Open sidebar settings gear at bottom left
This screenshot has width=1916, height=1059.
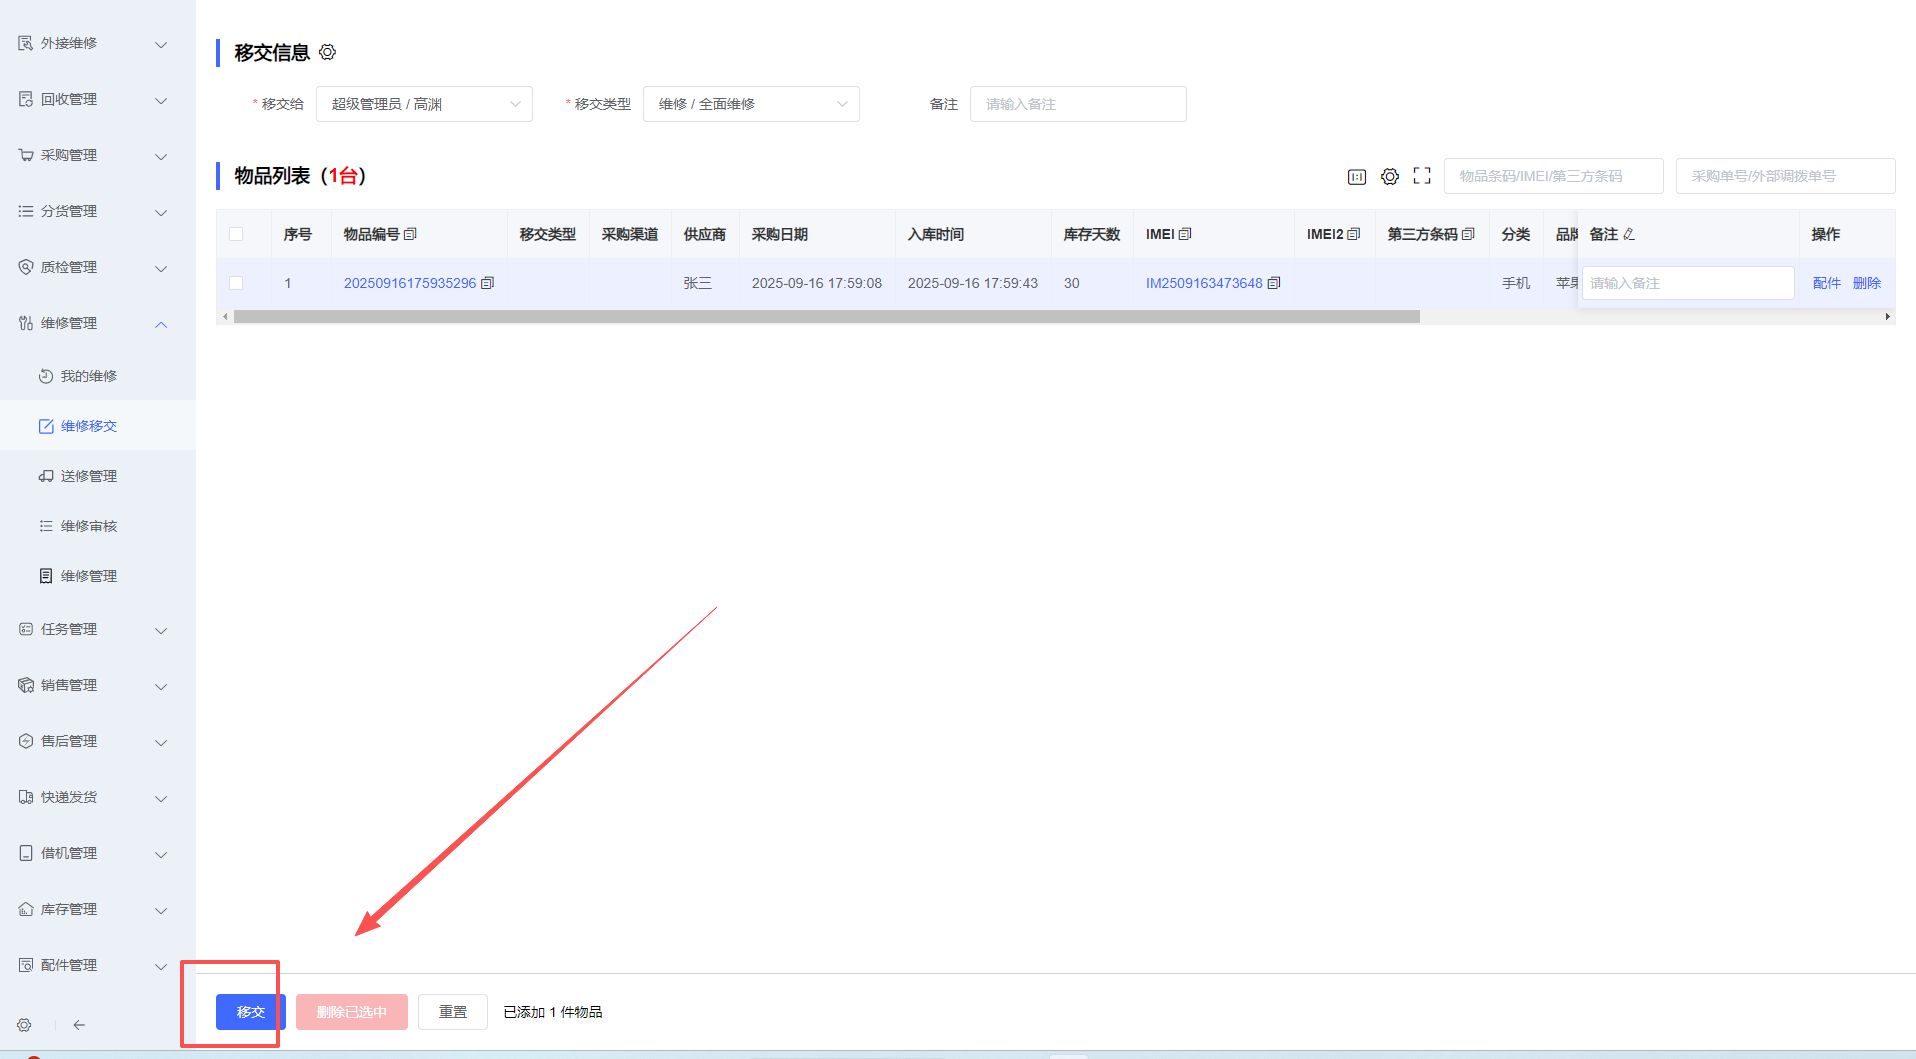tap(24, 1025)
